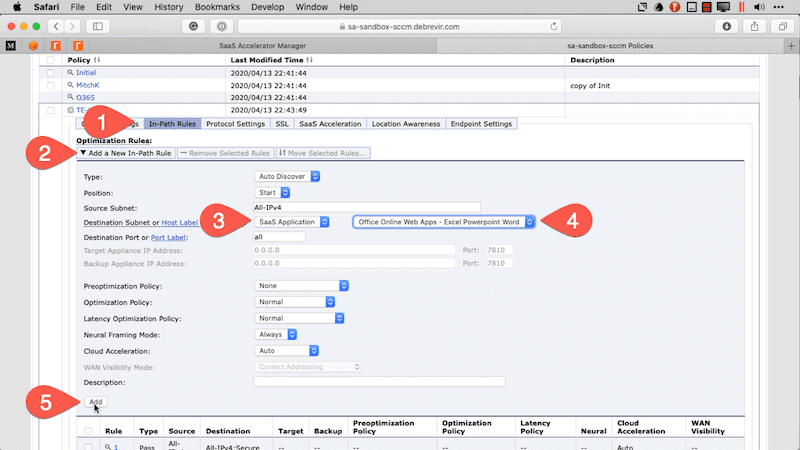Viewport: 800px width, 450px height.
Task: Open the Share icon in Safari toolbar
Action: click(755, 27)
